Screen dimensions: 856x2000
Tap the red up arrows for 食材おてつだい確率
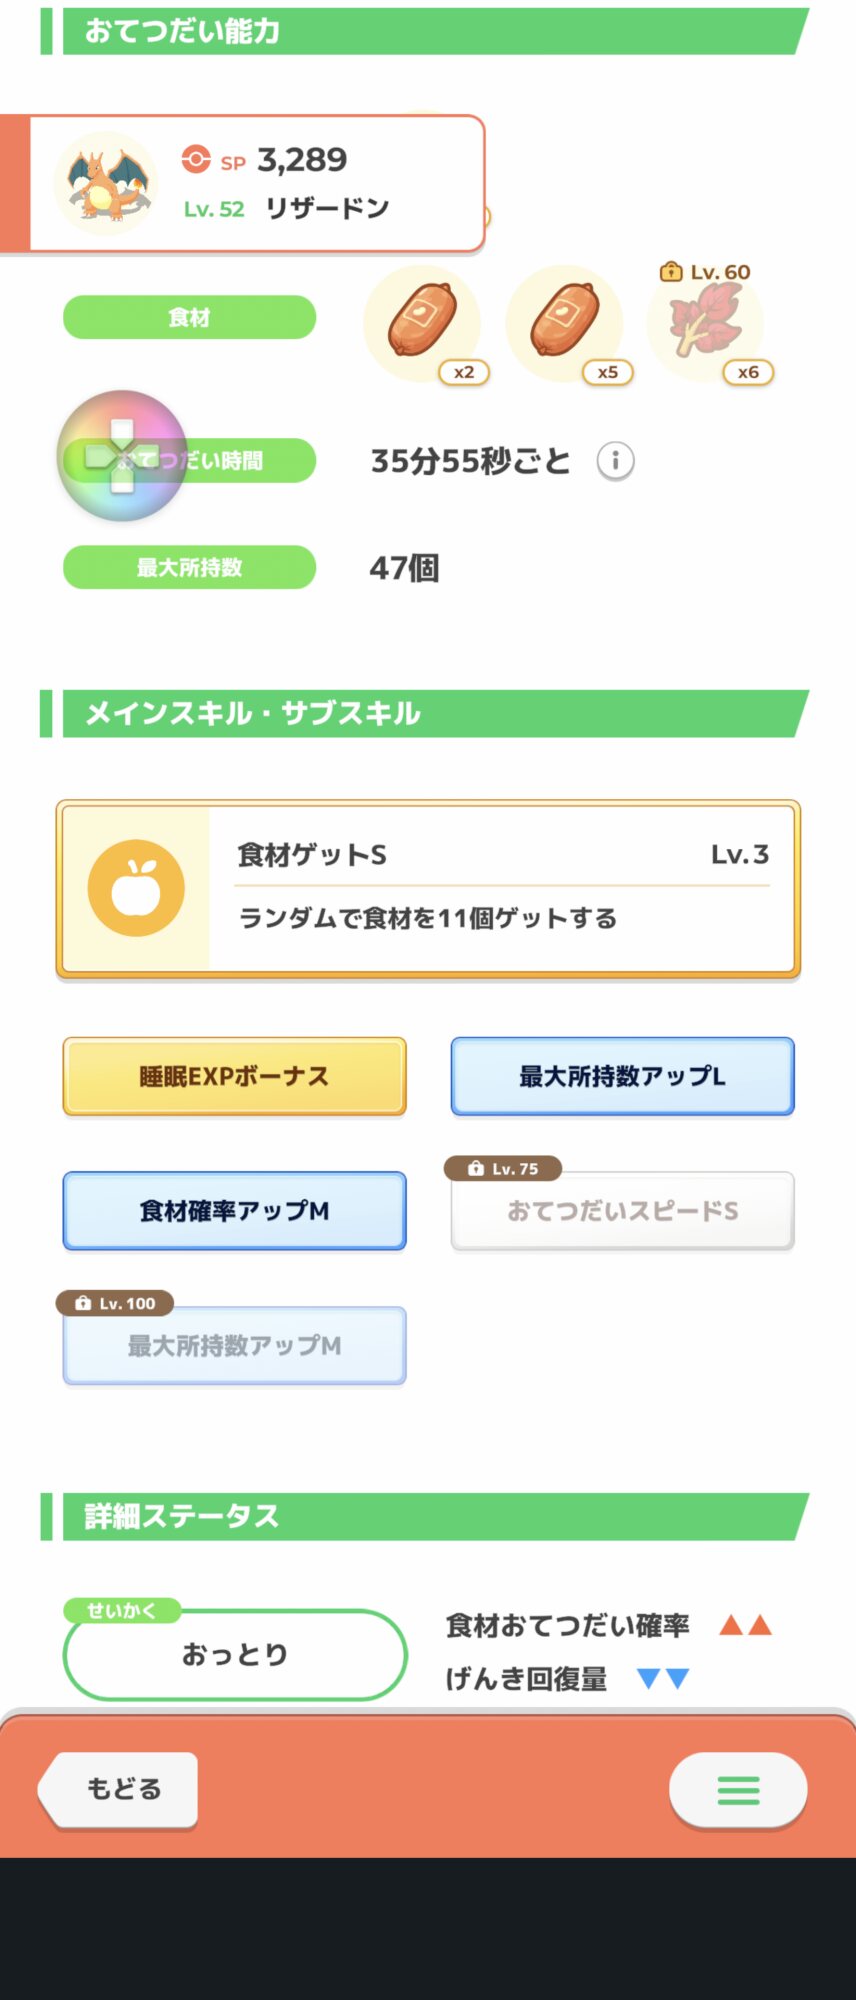point(746,1625)
